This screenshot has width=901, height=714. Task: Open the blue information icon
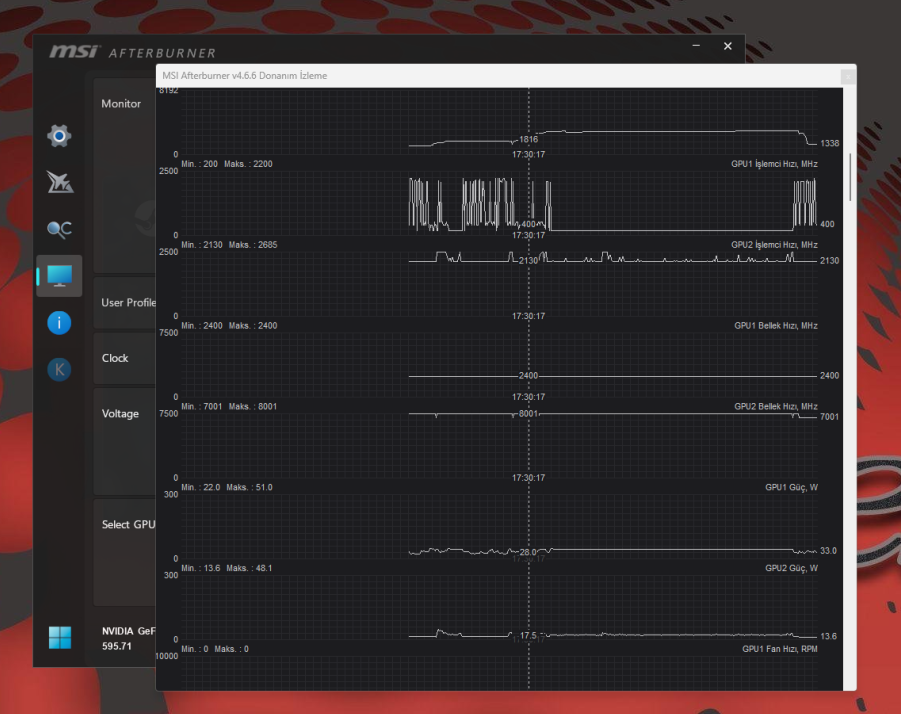coord(59,323)
